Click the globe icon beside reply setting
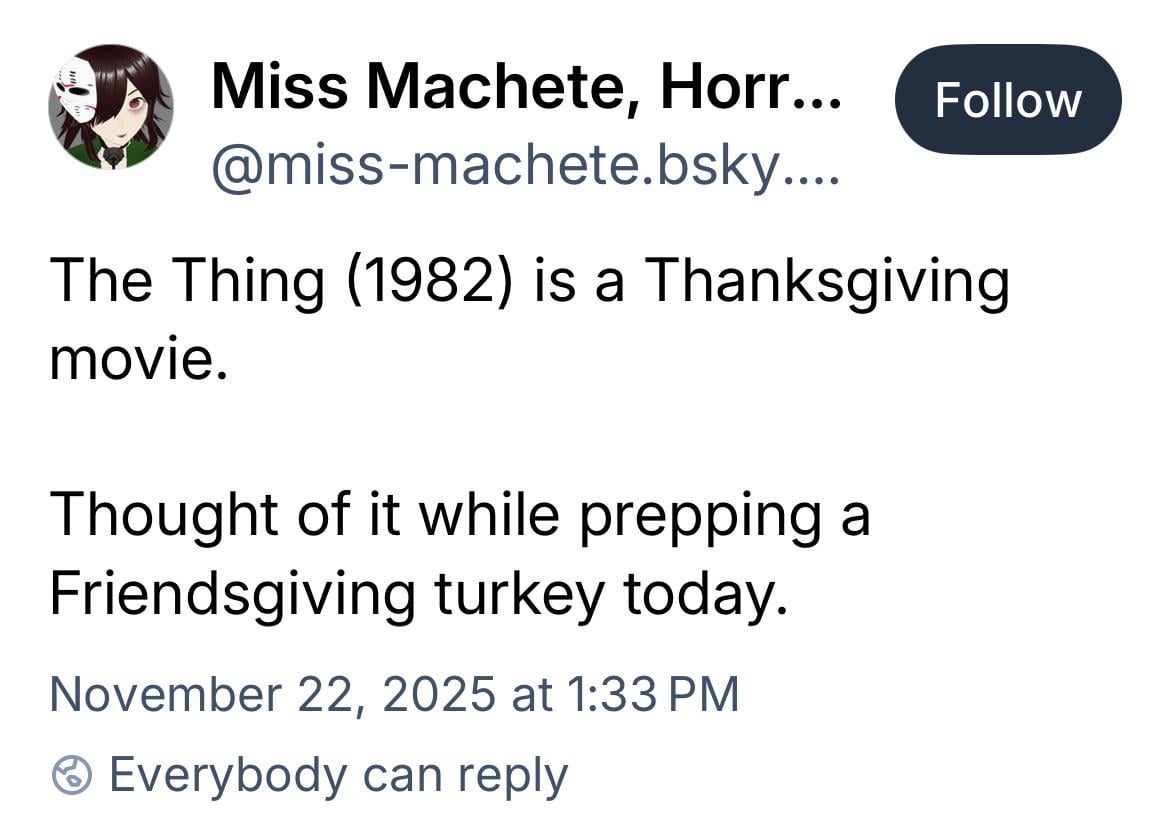Image resolution: width=1170 pixels, height=828 pixels. pos(72,775)
